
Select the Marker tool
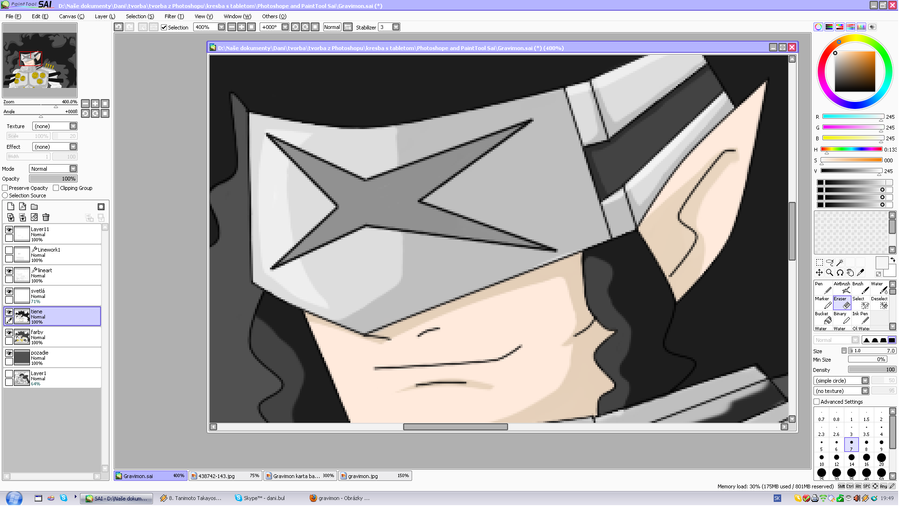coord(822,302)
